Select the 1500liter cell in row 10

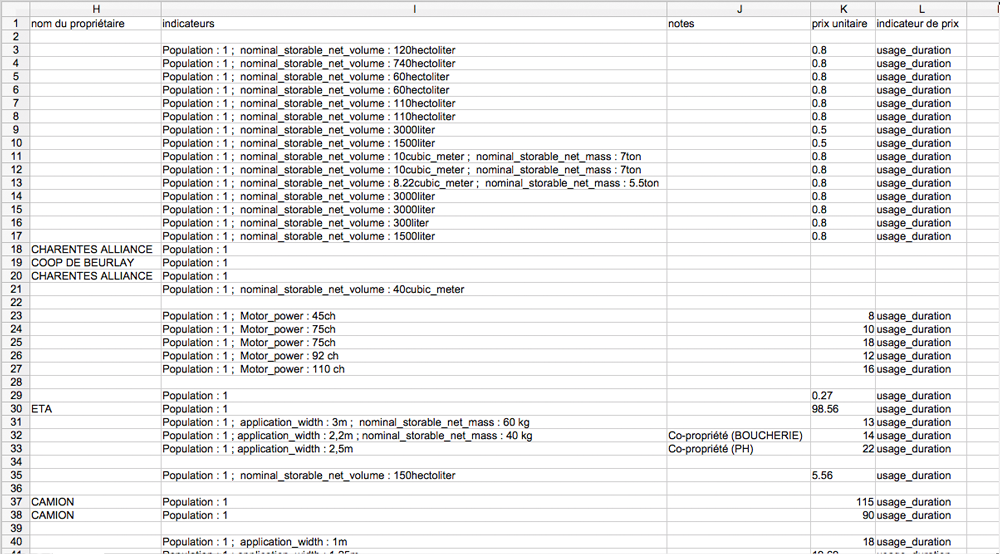click(414, 143)
